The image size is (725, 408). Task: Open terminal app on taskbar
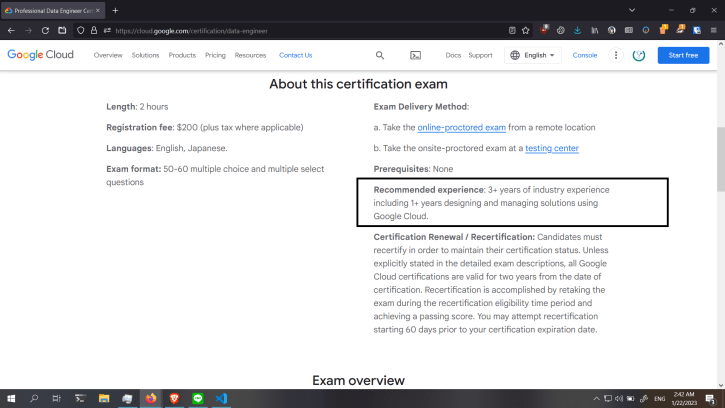[80, 398]
